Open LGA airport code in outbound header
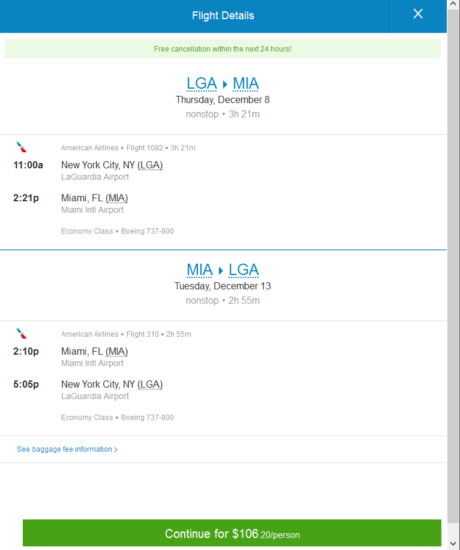This screenshot has width=460, height=550. pos(201,84)
